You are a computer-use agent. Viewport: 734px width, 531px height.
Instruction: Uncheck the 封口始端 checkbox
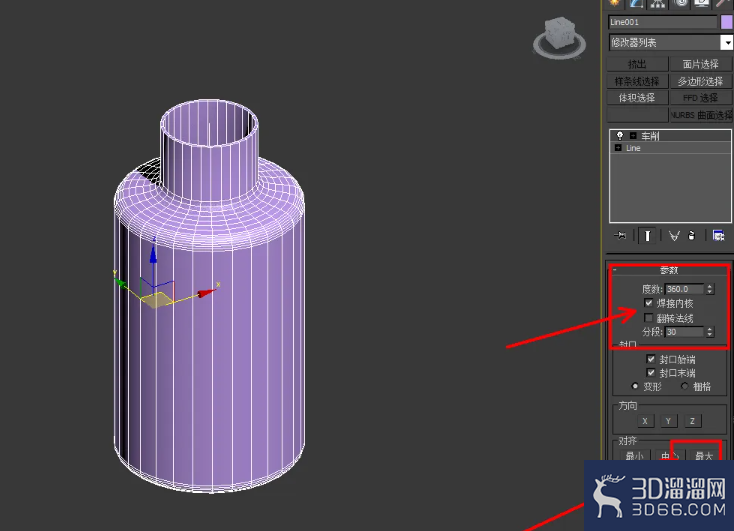[x=651, y=359]
